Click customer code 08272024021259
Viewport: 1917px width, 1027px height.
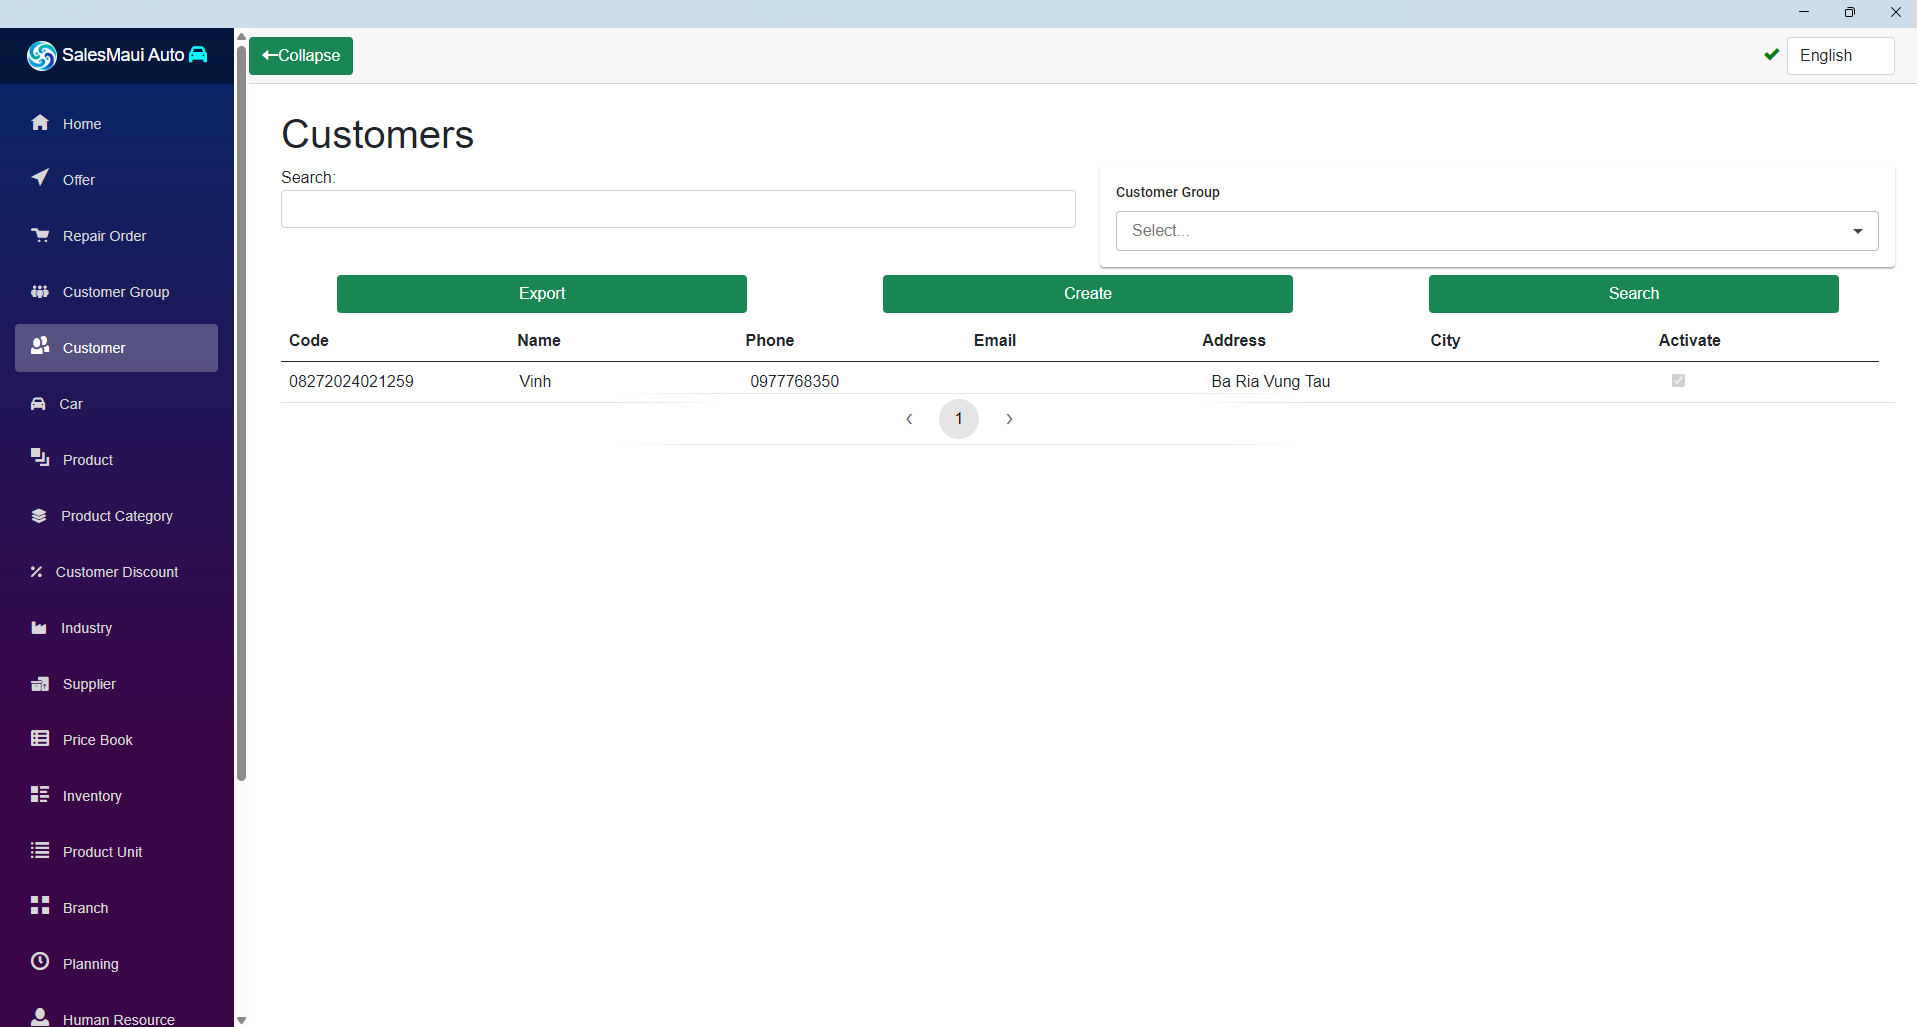[351, 381]
